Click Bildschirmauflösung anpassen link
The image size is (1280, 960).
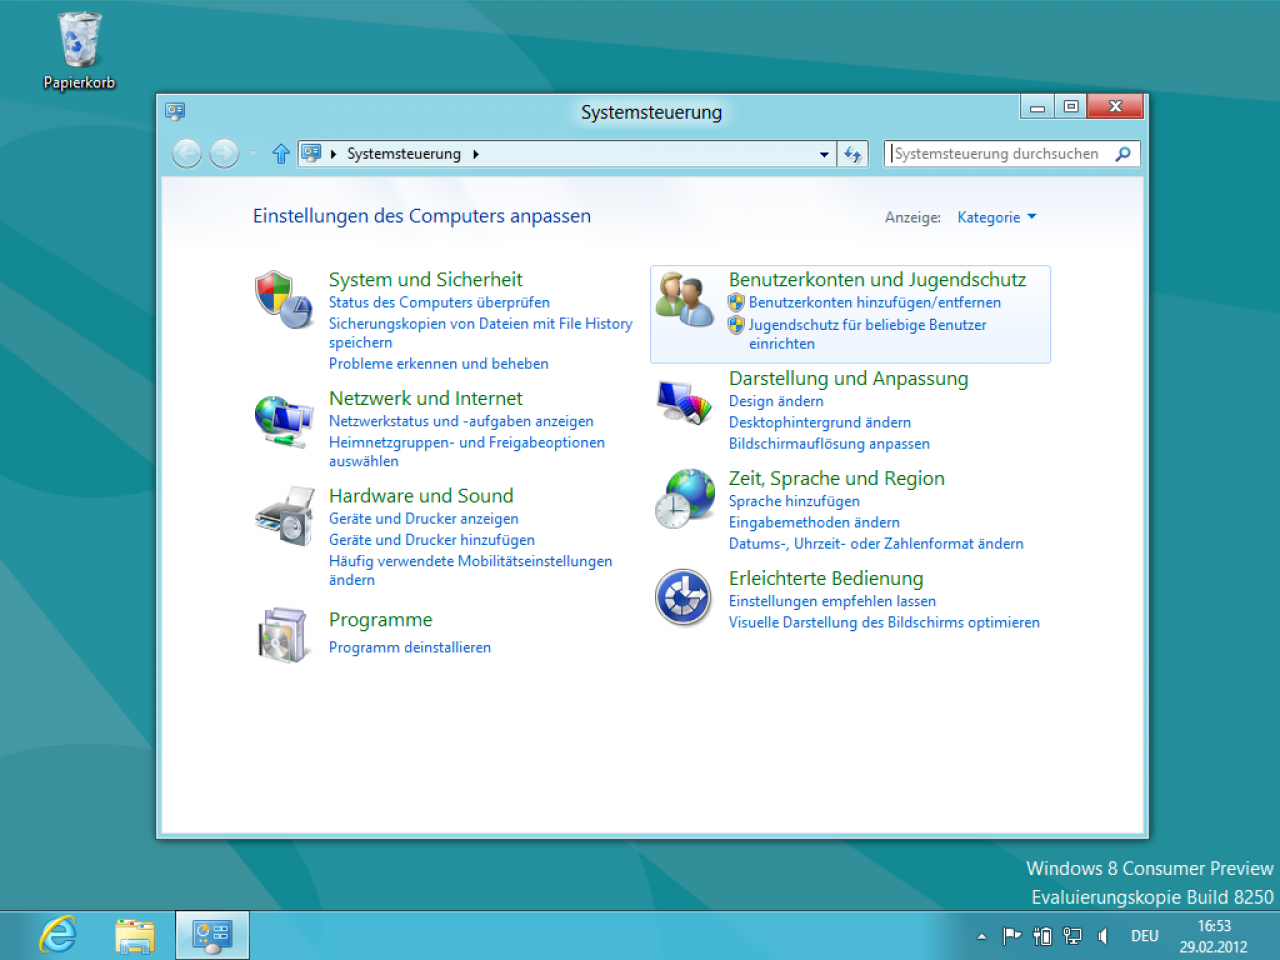(829, 444)
